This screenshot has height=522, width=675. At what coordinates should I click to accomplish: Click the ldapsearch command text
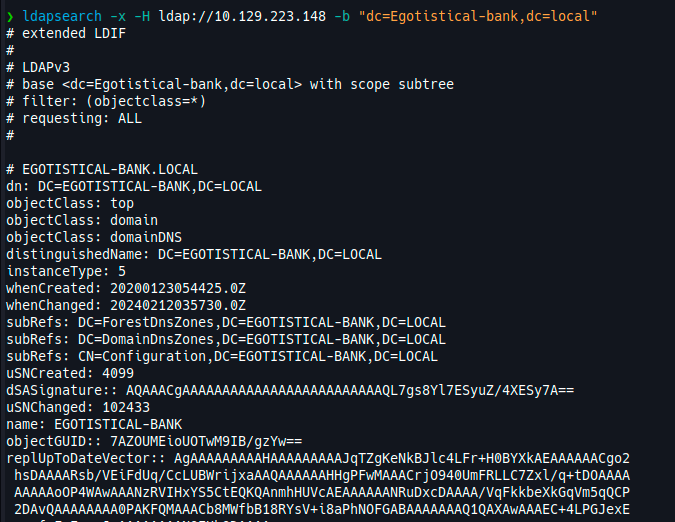point(62,16)
